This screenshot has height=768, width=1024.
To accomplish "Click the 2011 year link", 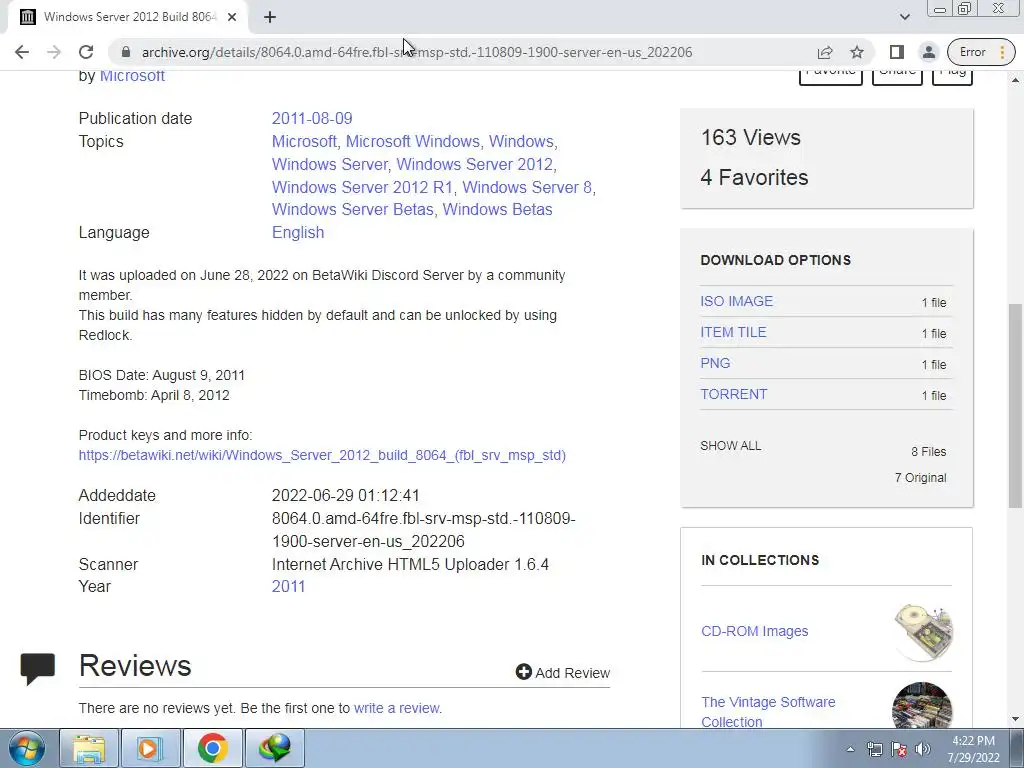I will pos(288,586).
